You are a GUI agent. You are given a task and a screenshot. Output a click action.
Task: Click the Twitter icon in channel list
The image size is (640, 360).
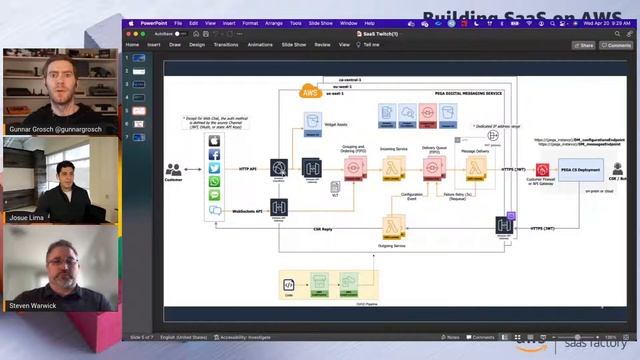coord(214,168)
